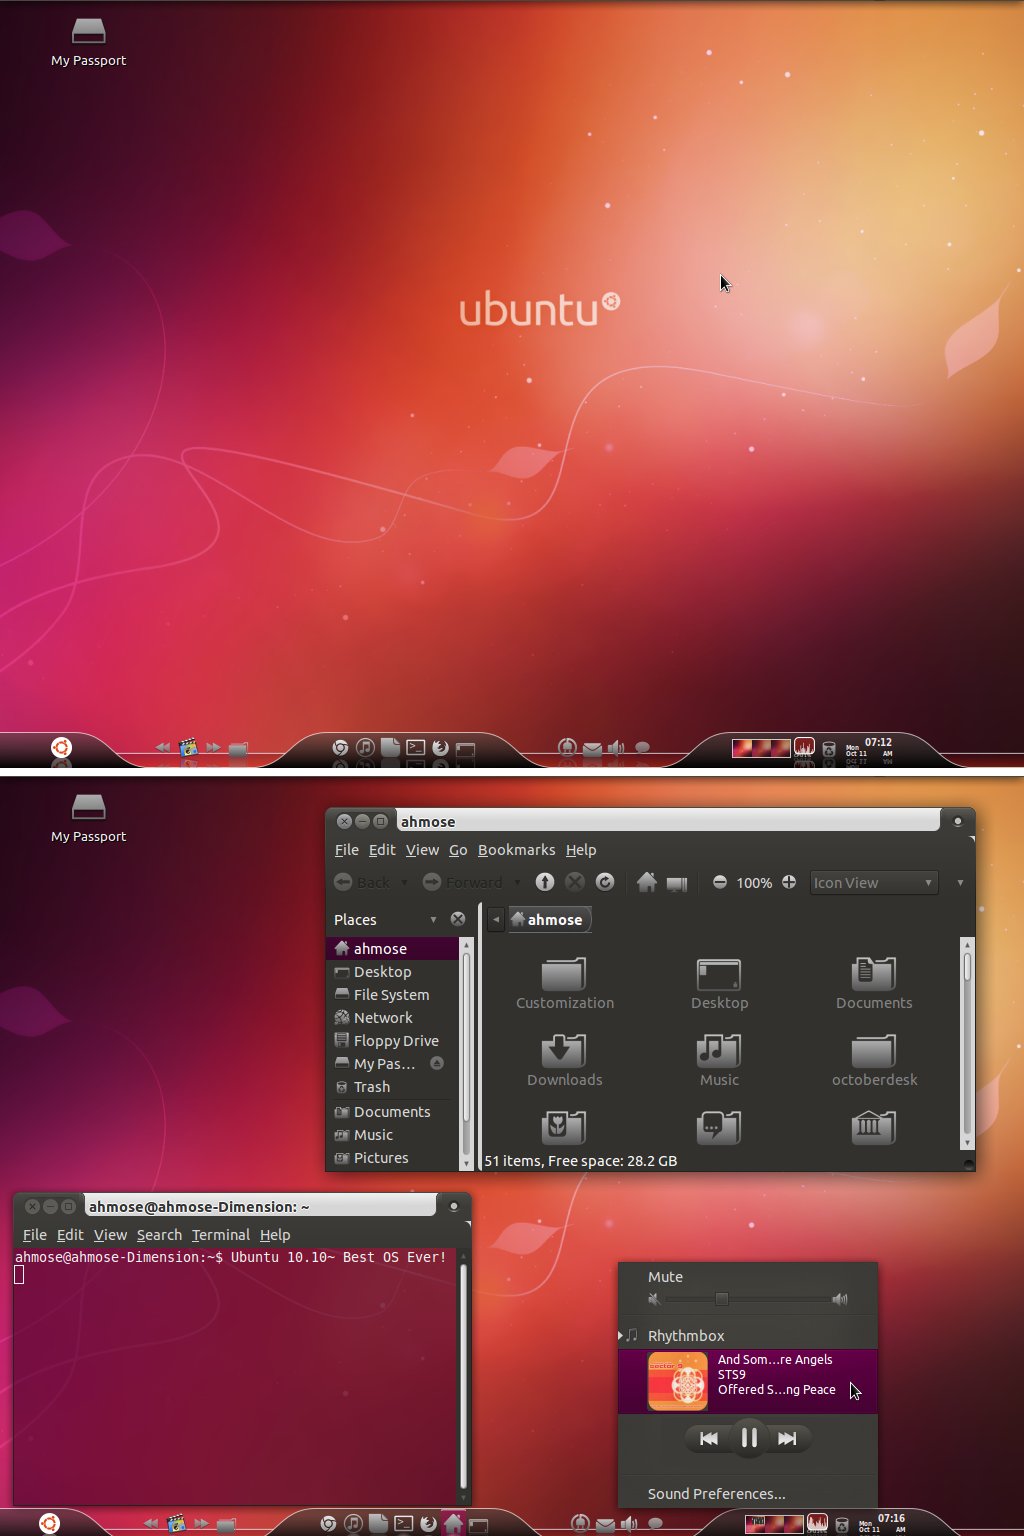Screen dimensions: 1024x1536
Task: Eject My Pas… drive in Places sidebar
Action: click(x=437, y=1063)
